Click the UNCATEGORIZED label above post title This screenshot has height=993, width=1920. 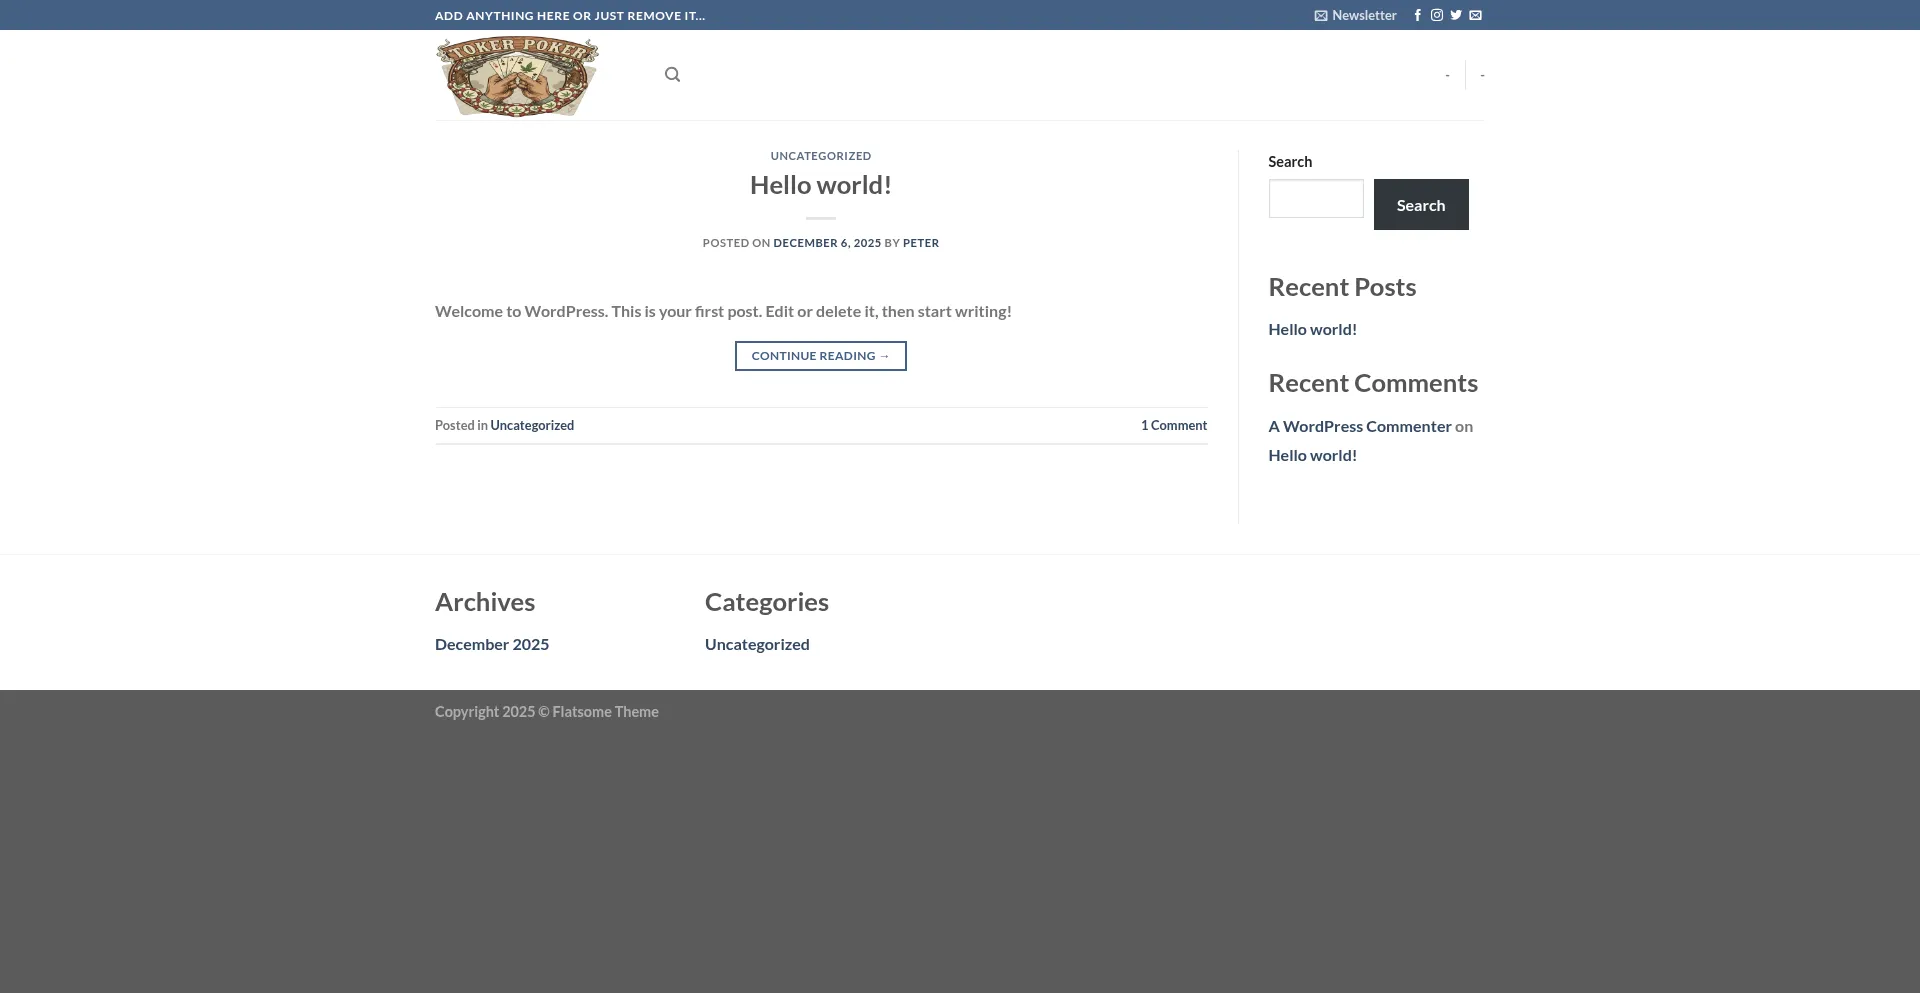coord(820,156)
